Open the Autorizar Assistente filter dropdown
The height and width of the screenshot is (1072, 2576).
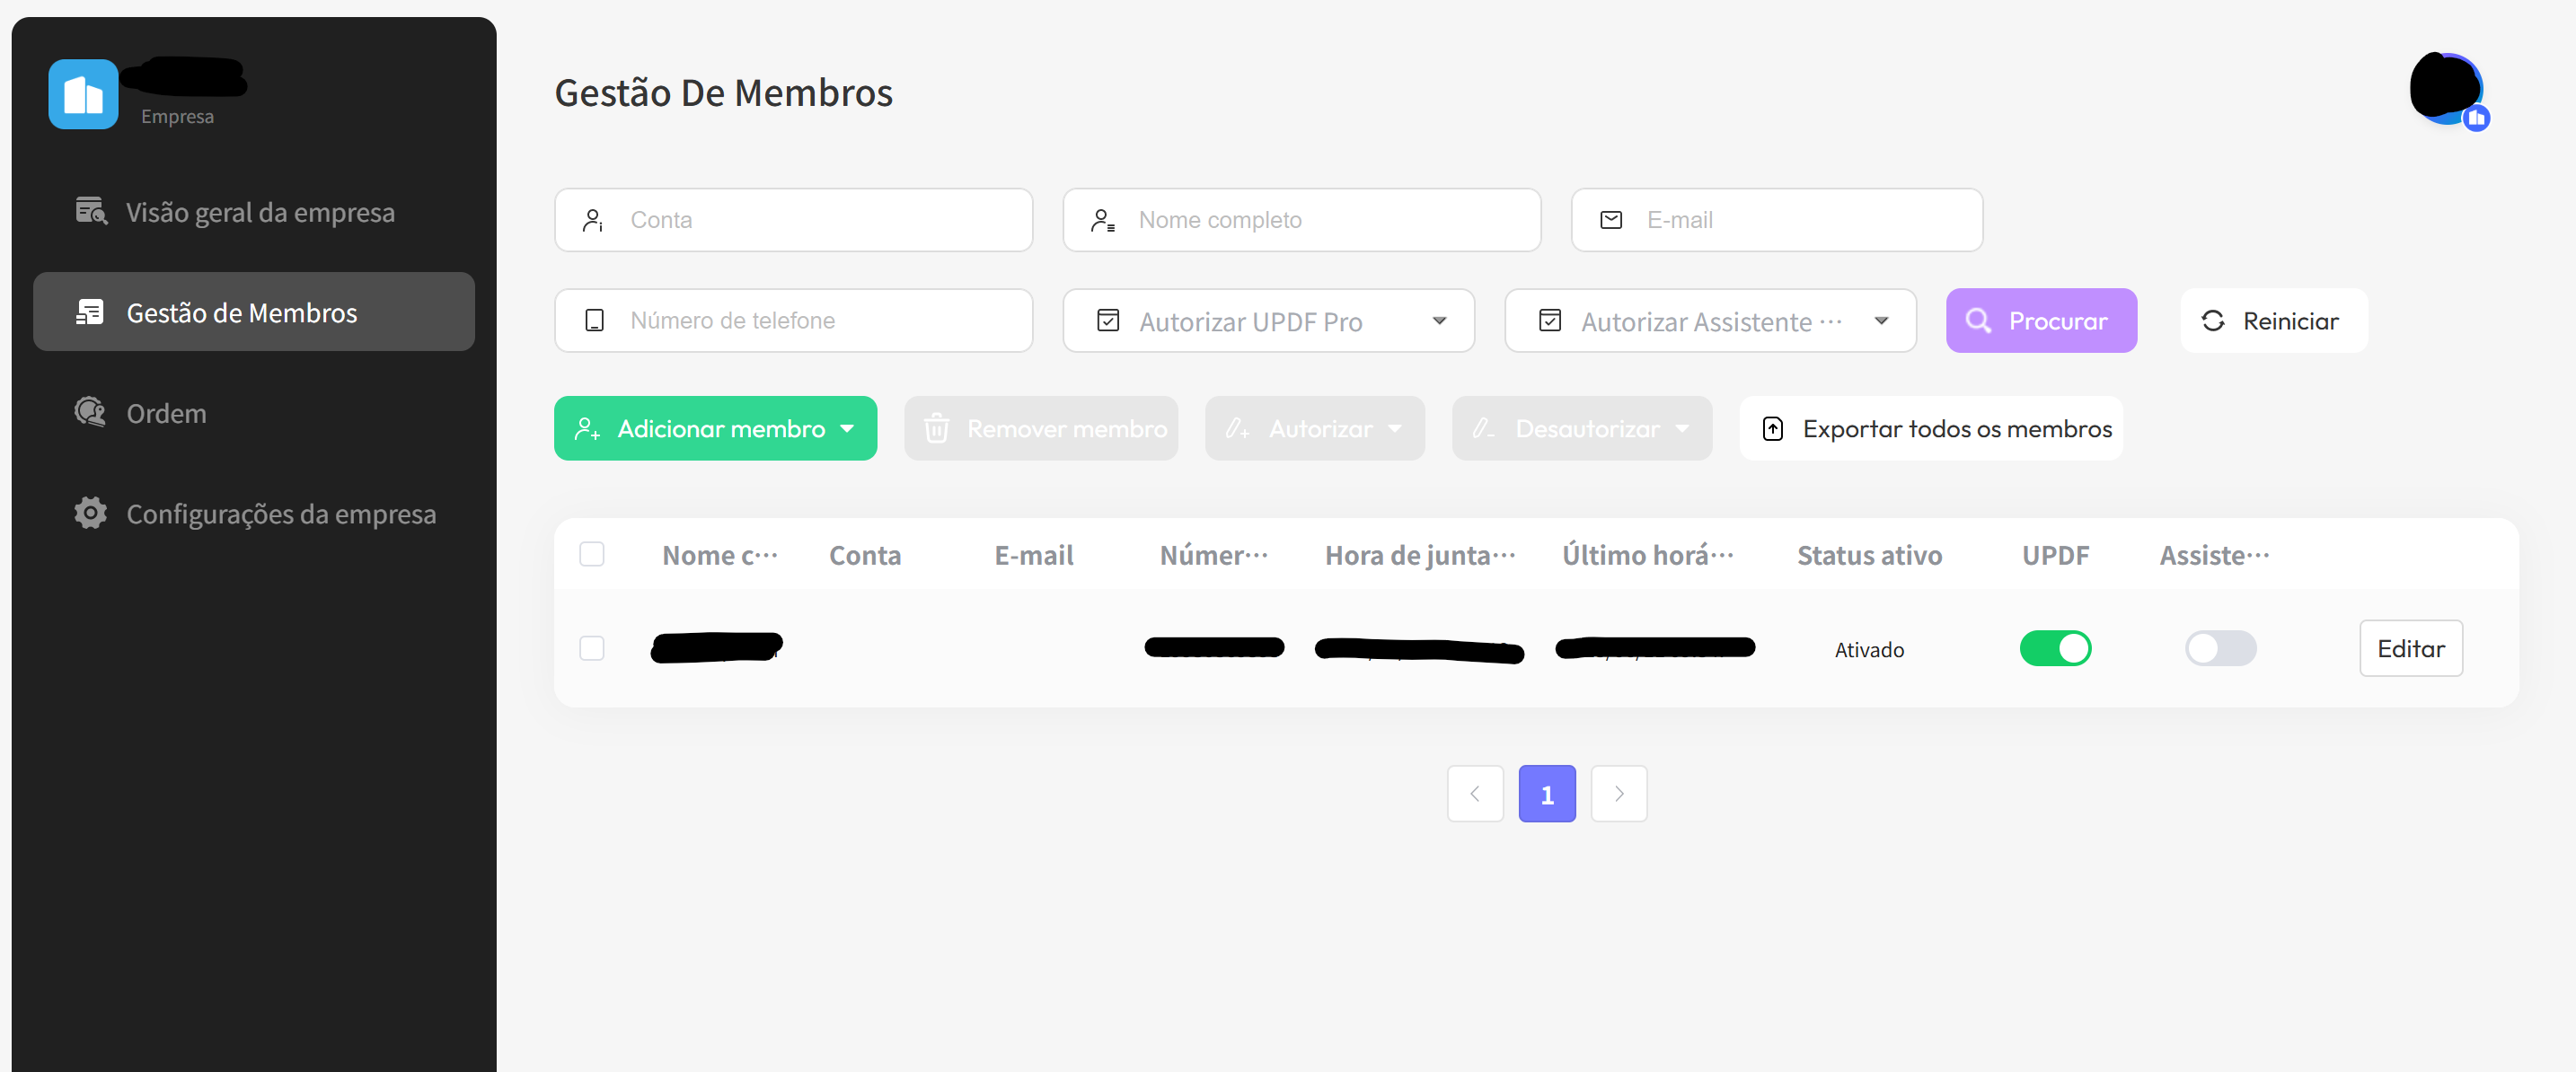(1710, 321)
